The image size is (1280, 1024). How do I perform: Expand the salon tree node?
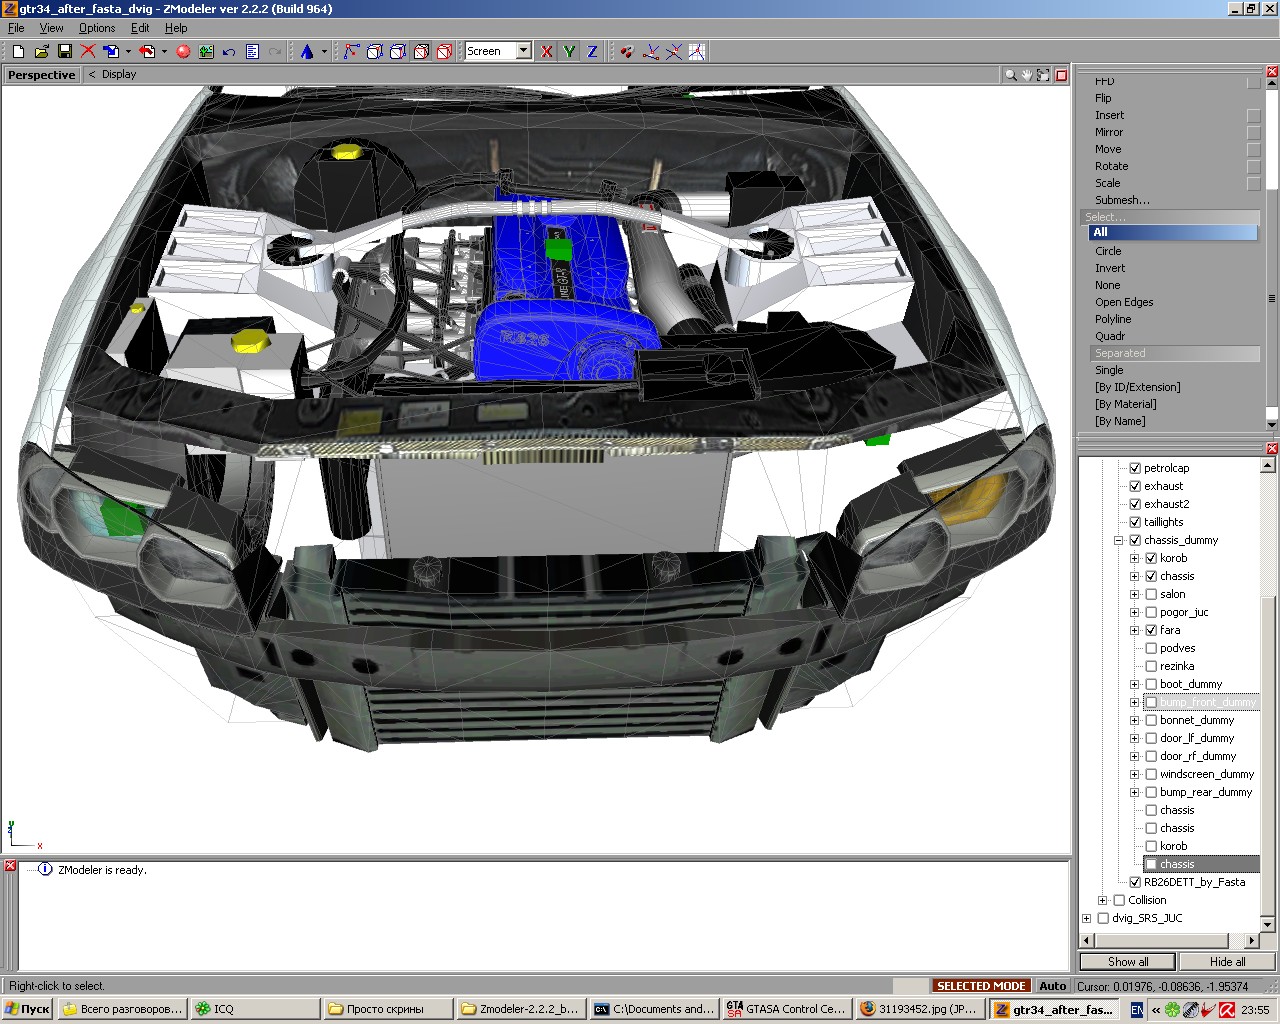1135,594
